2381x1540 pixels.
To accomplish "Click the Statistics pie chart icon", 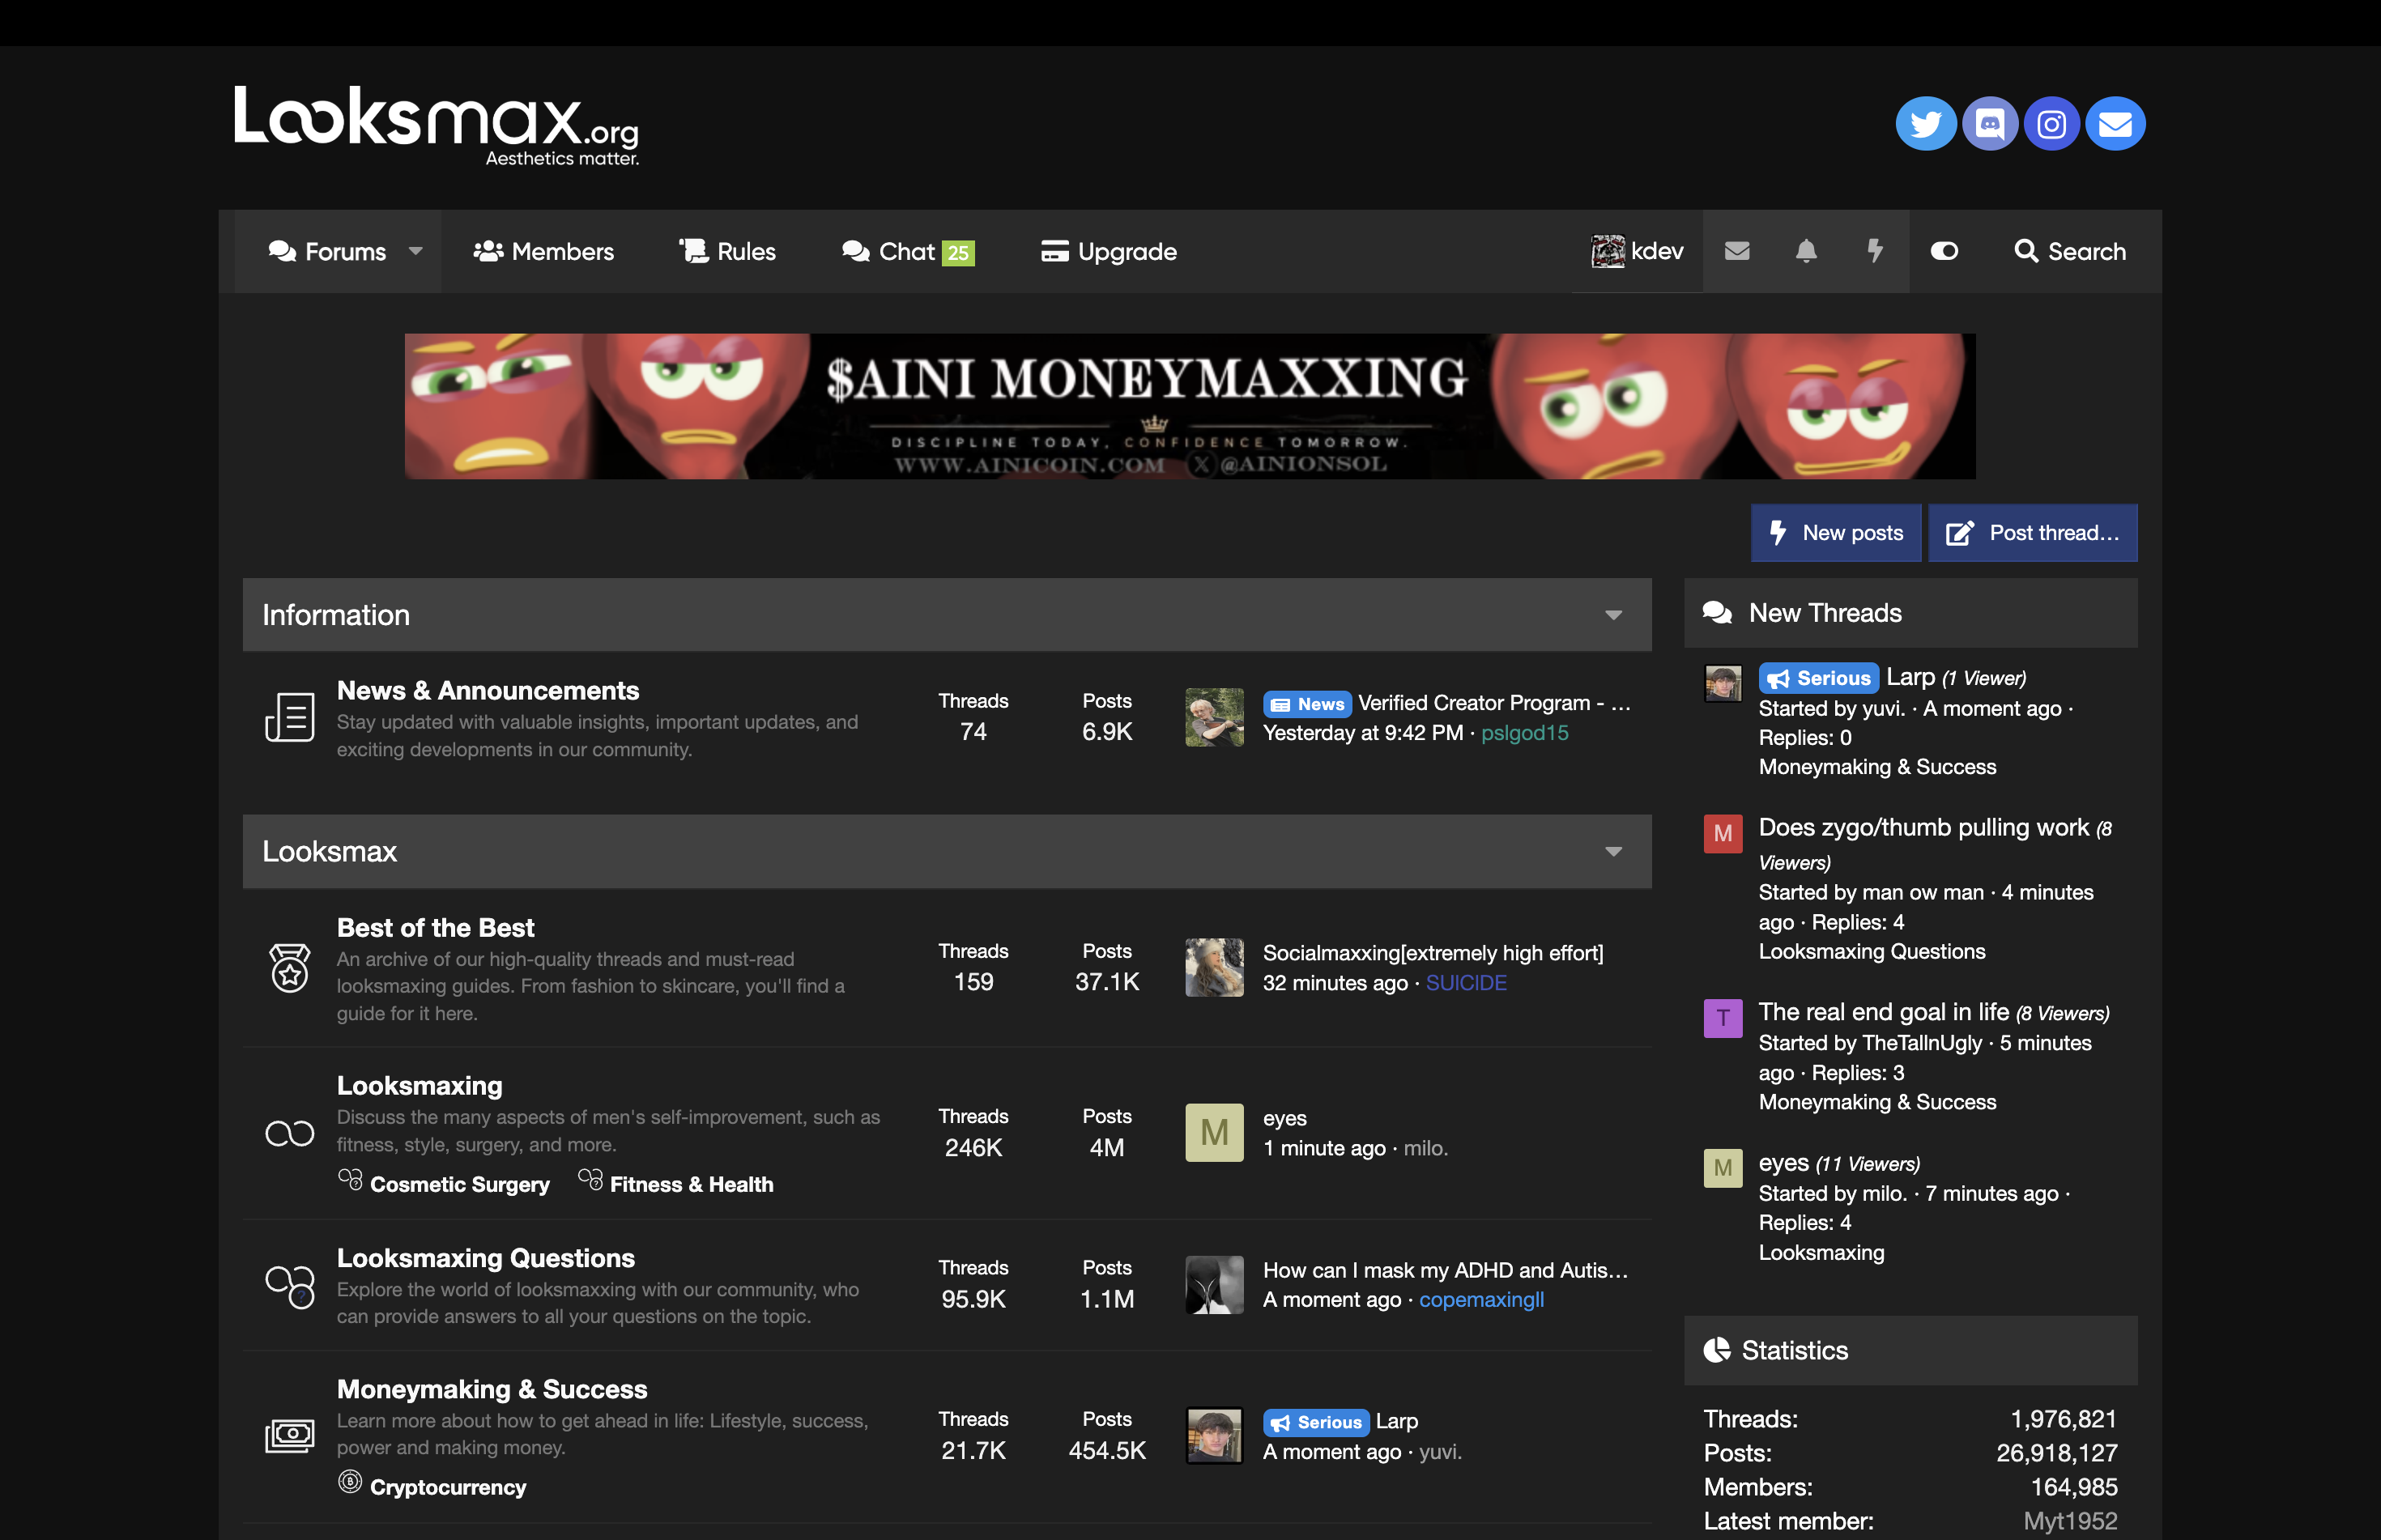I will (1717, 1350).
